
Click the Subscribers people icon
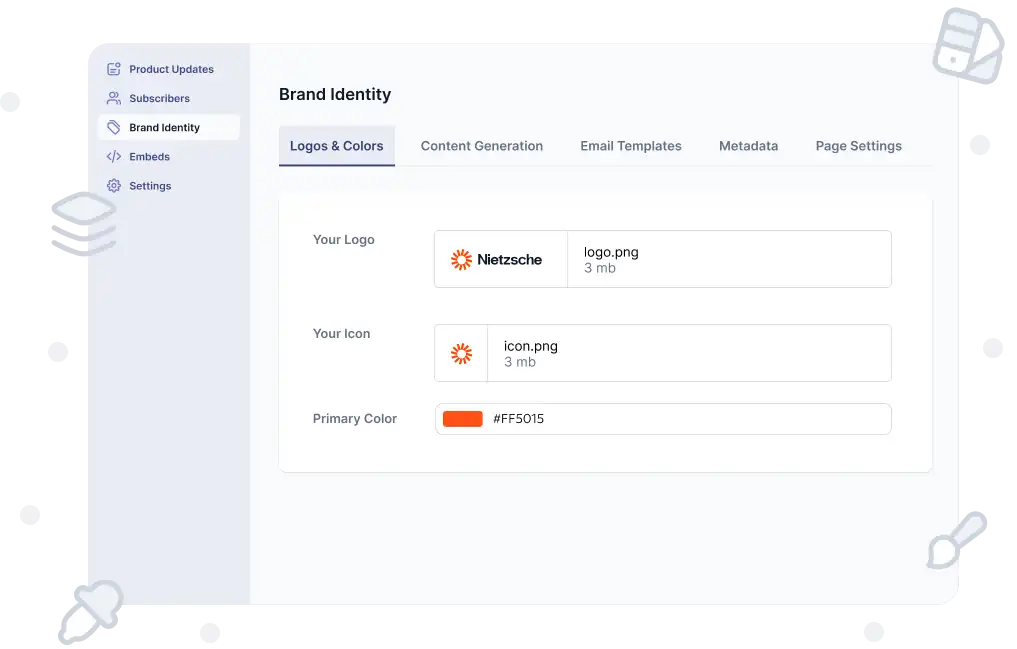(113, 98)
